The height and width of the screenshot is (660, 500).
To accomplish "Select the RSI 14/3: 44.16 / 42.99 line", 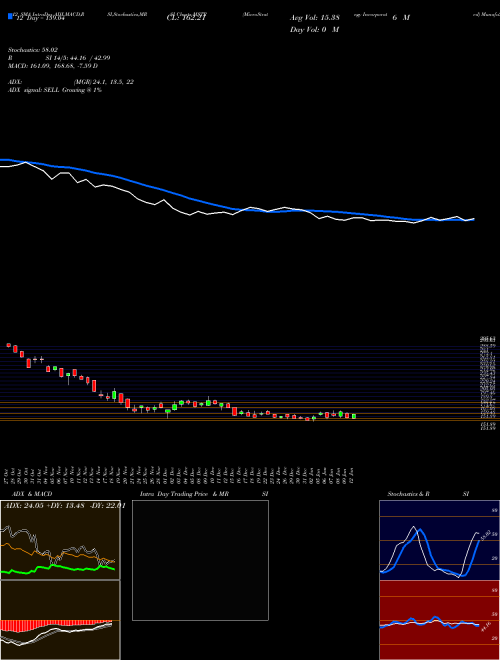I will pyautogui.click(x=59, y=58).
